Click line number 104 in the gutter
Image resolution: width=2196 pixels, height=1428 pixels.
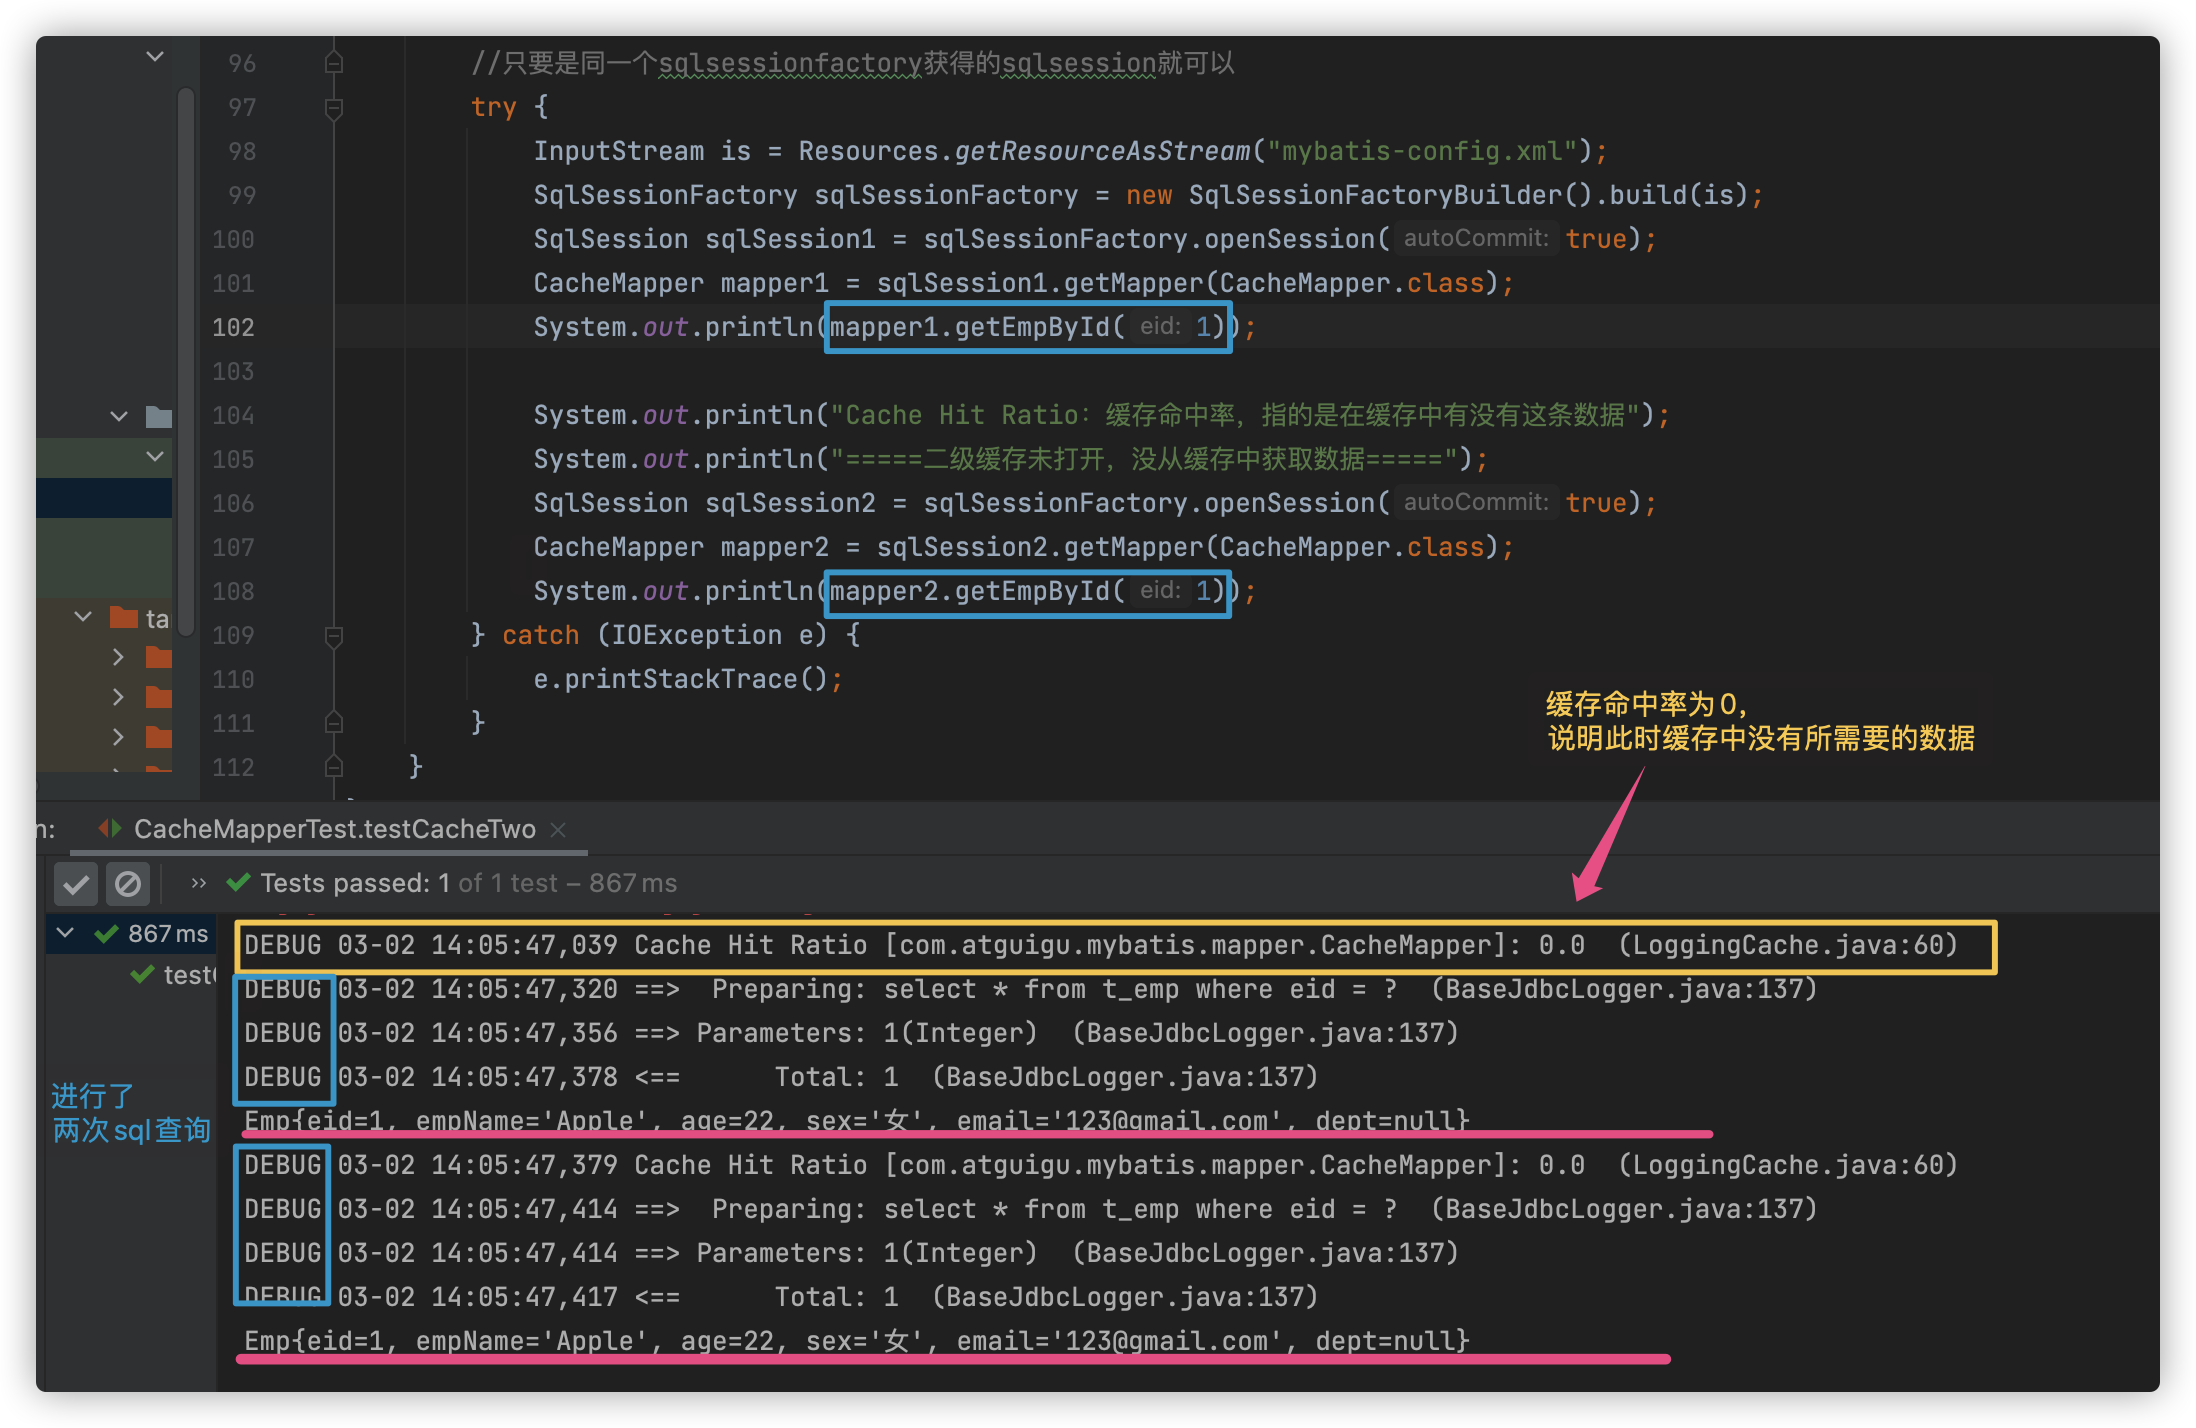tap(233, 416)
